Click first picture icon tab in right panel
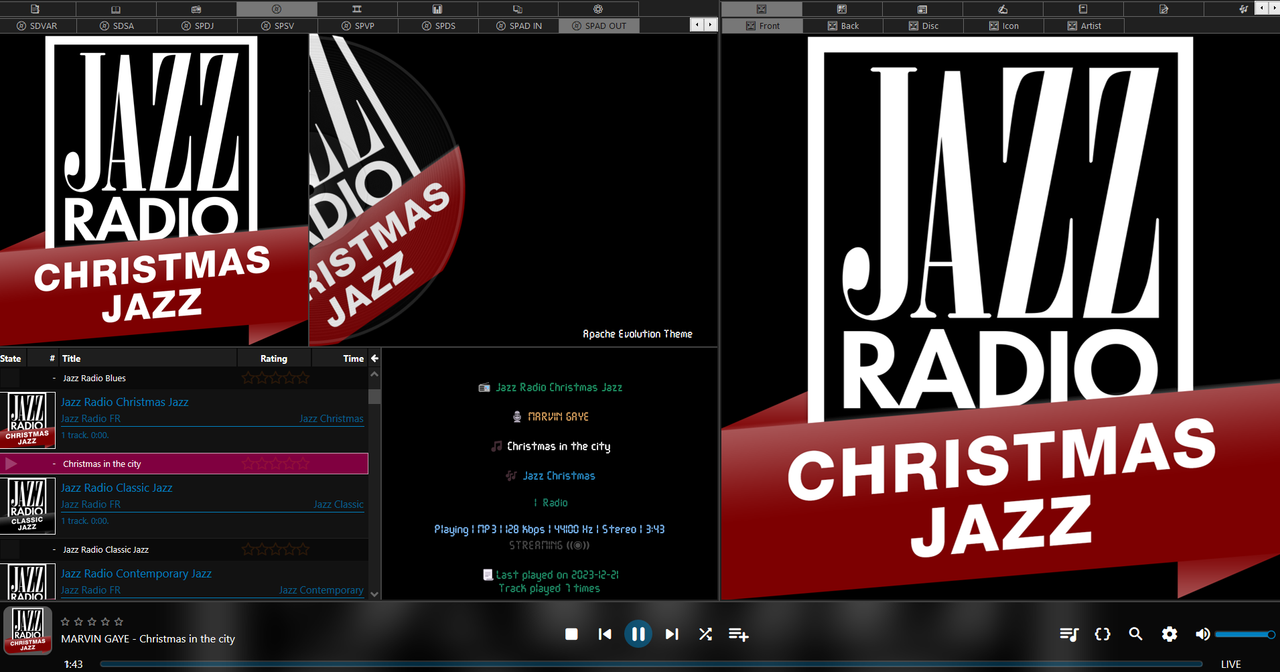The height and width of the screenshot is (672, 1280). (x=761, y=9)
